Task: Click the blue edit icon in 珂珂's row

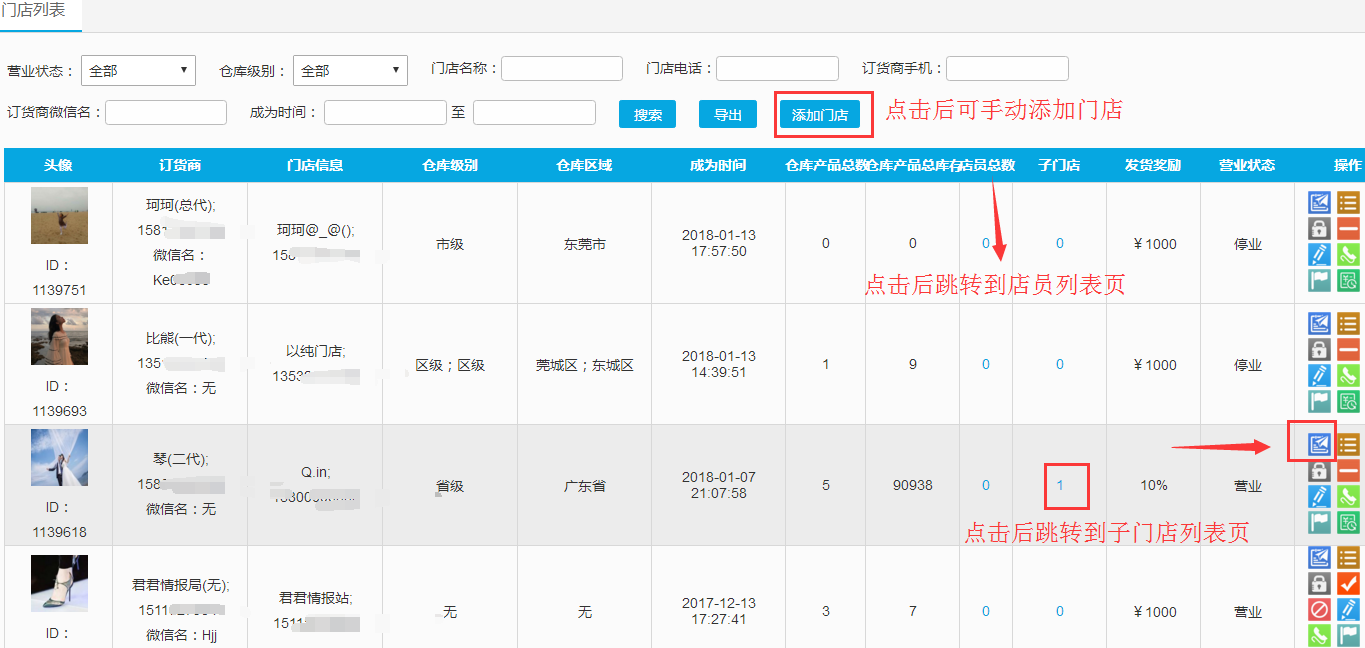Action: click(1320, 203)
